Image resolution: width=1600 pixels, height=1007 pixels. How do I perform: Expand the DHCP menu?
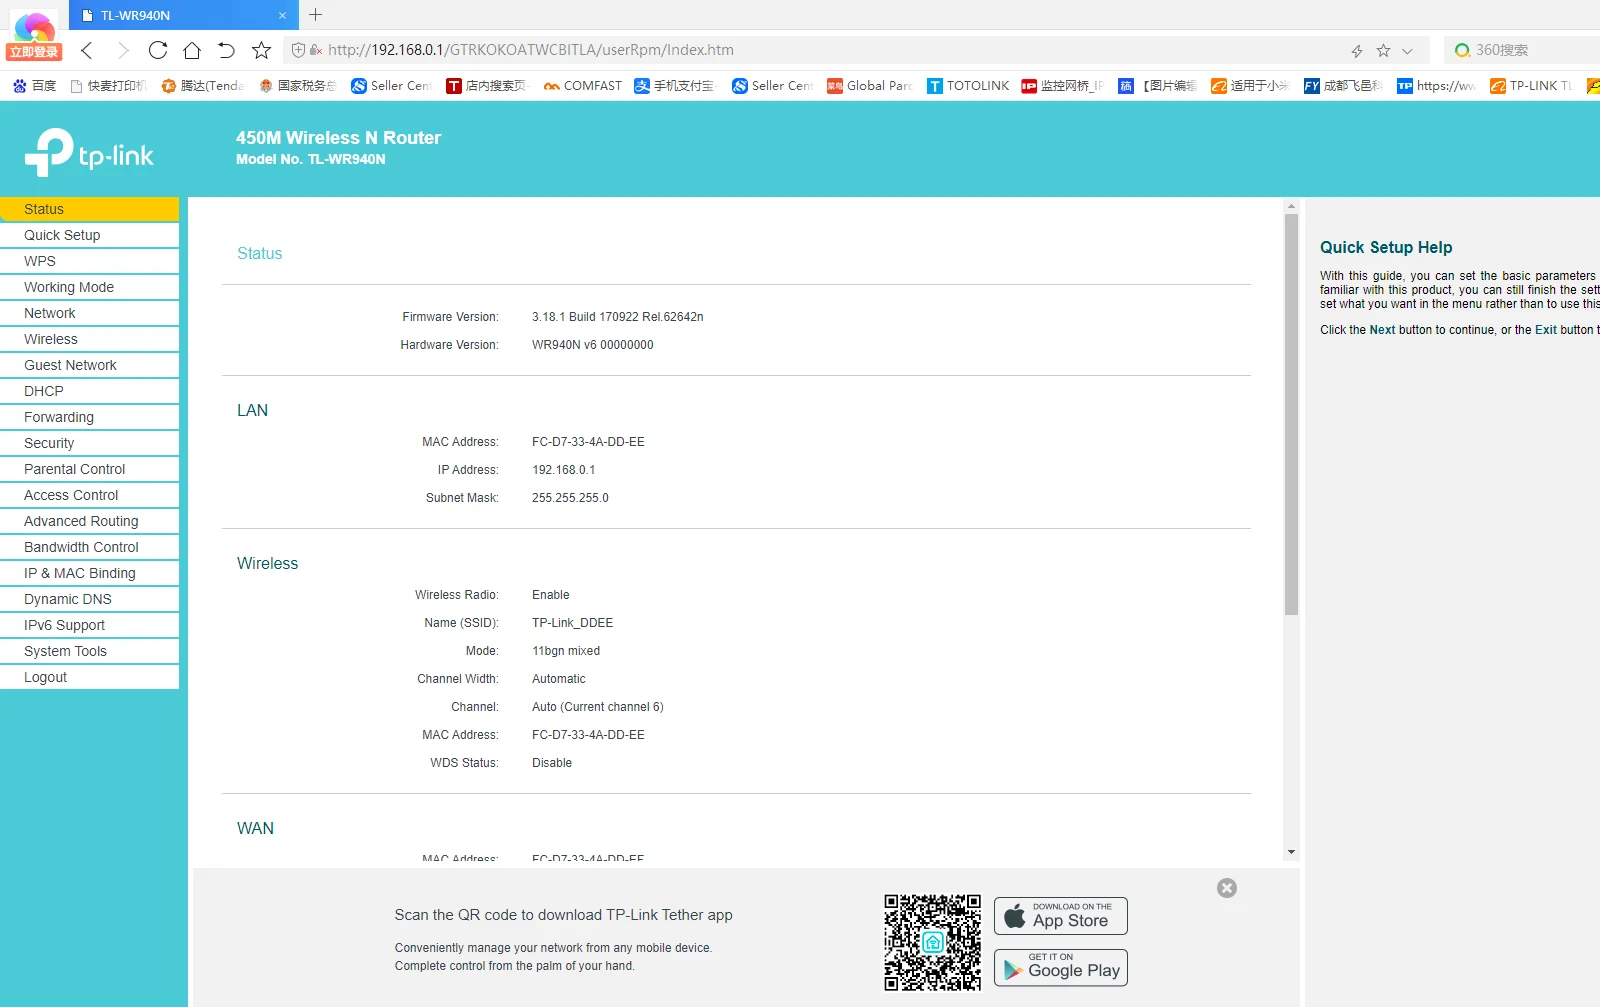pos(89,391)
